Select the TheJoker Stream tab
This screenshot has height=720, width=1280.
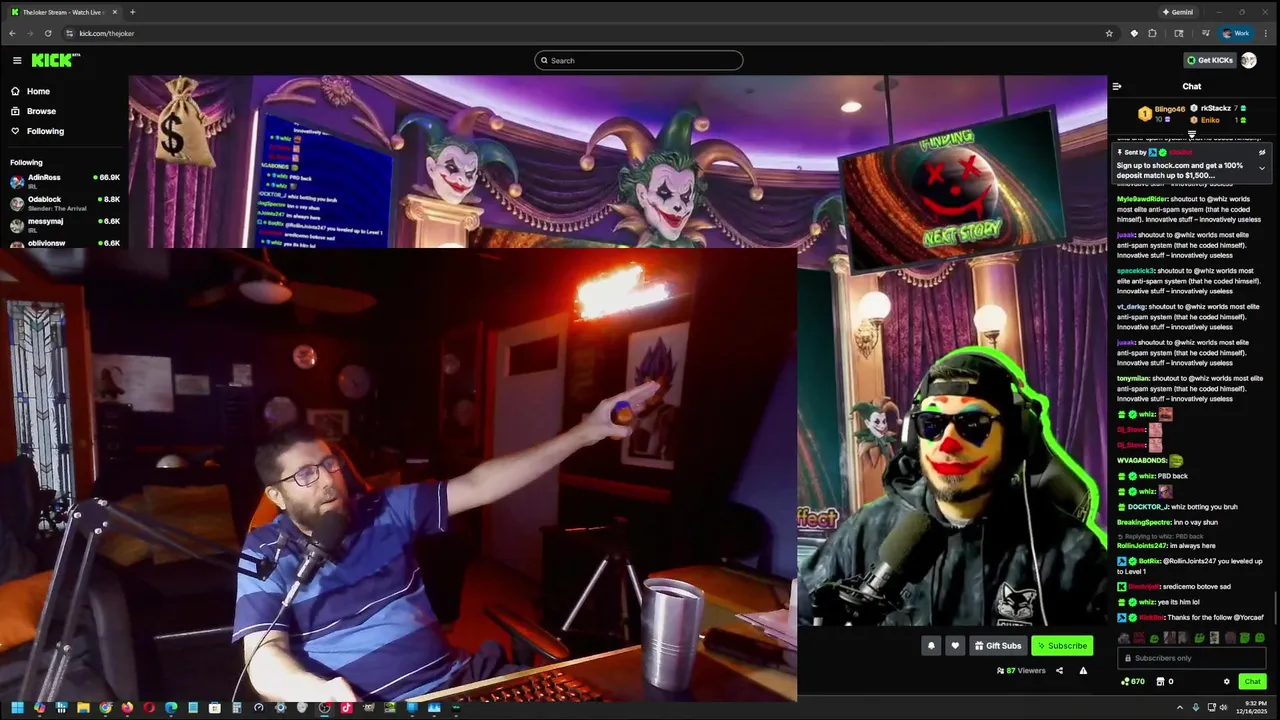click(63, 12)
